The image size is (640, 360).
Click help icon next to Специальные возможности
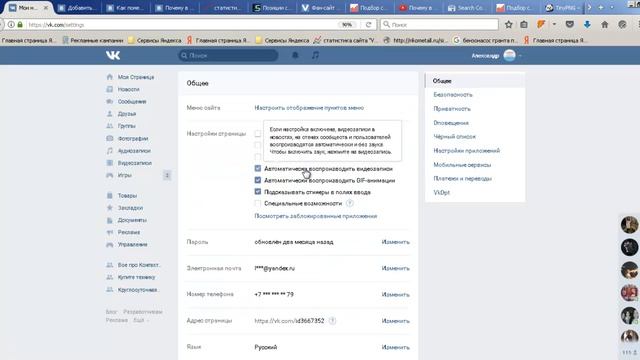tap(349, 203)
